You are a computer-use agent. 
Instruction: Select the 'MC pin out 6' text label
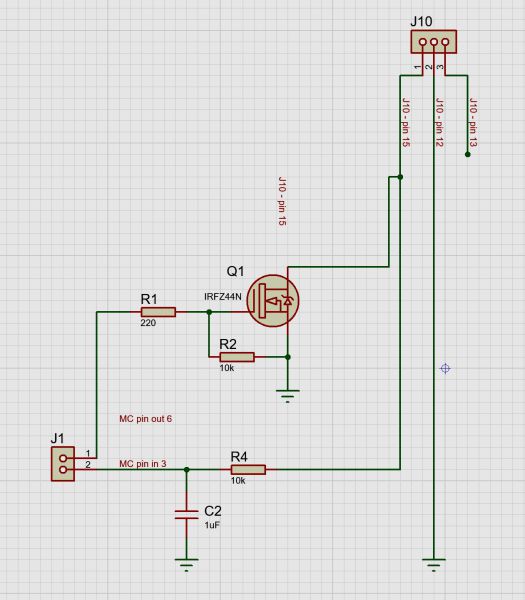(x=145, y=419)
